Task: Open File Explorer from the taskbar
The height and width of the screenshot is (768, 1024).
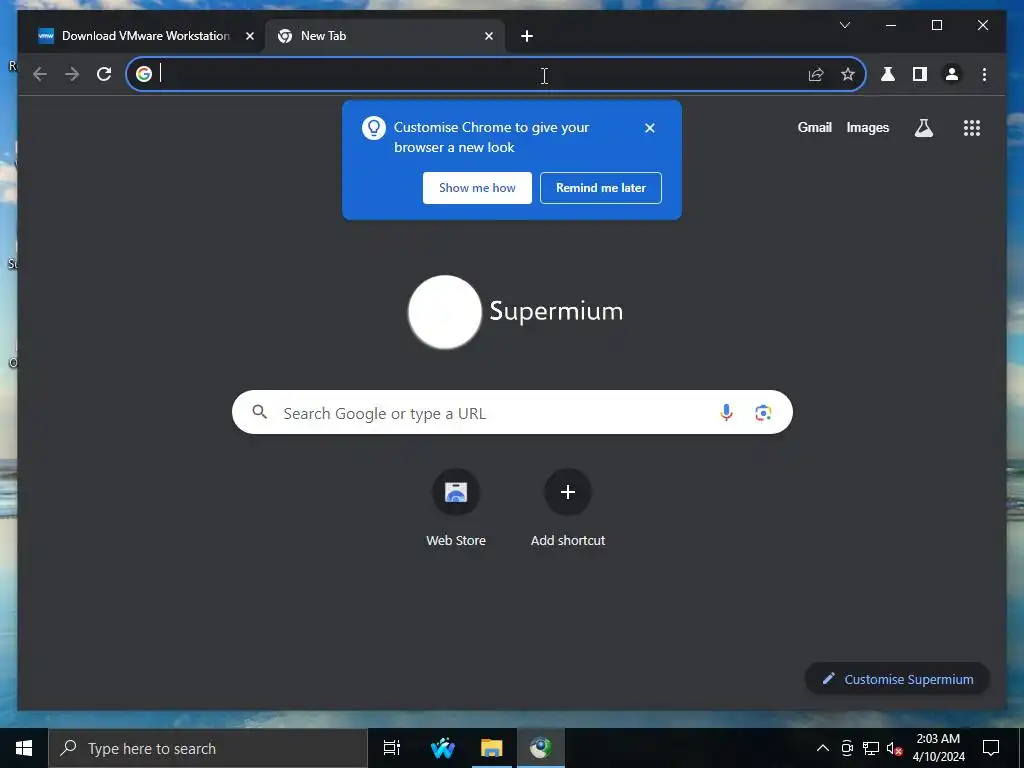Action: [x=491, y=748]
